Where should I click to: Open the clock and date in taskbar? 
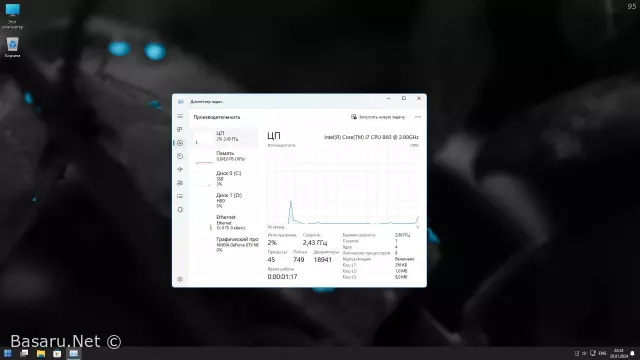618,353
